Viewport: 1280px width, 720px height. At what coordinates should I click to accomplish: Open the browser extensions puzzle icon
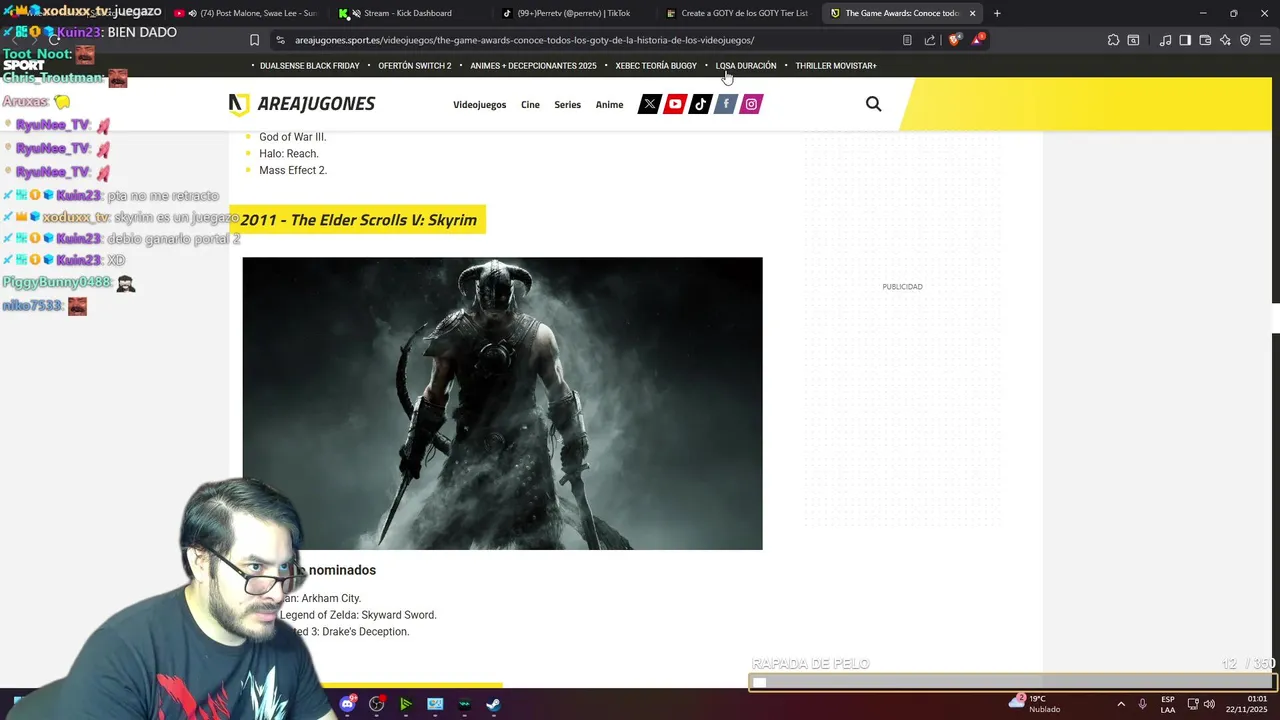click(1113, 40)
